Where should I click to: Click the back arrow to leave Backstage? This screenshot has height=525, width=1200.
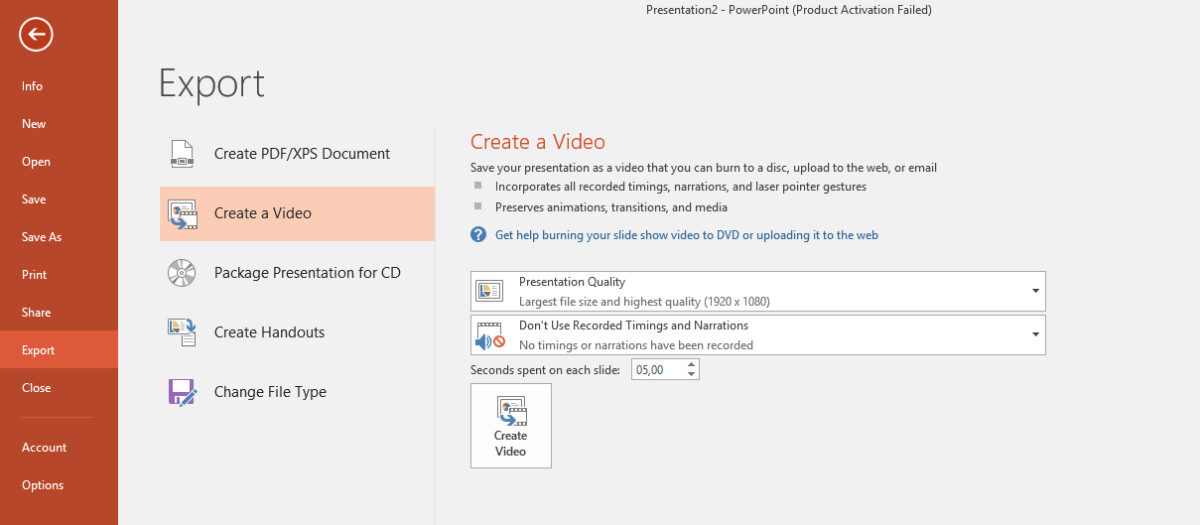36,36
